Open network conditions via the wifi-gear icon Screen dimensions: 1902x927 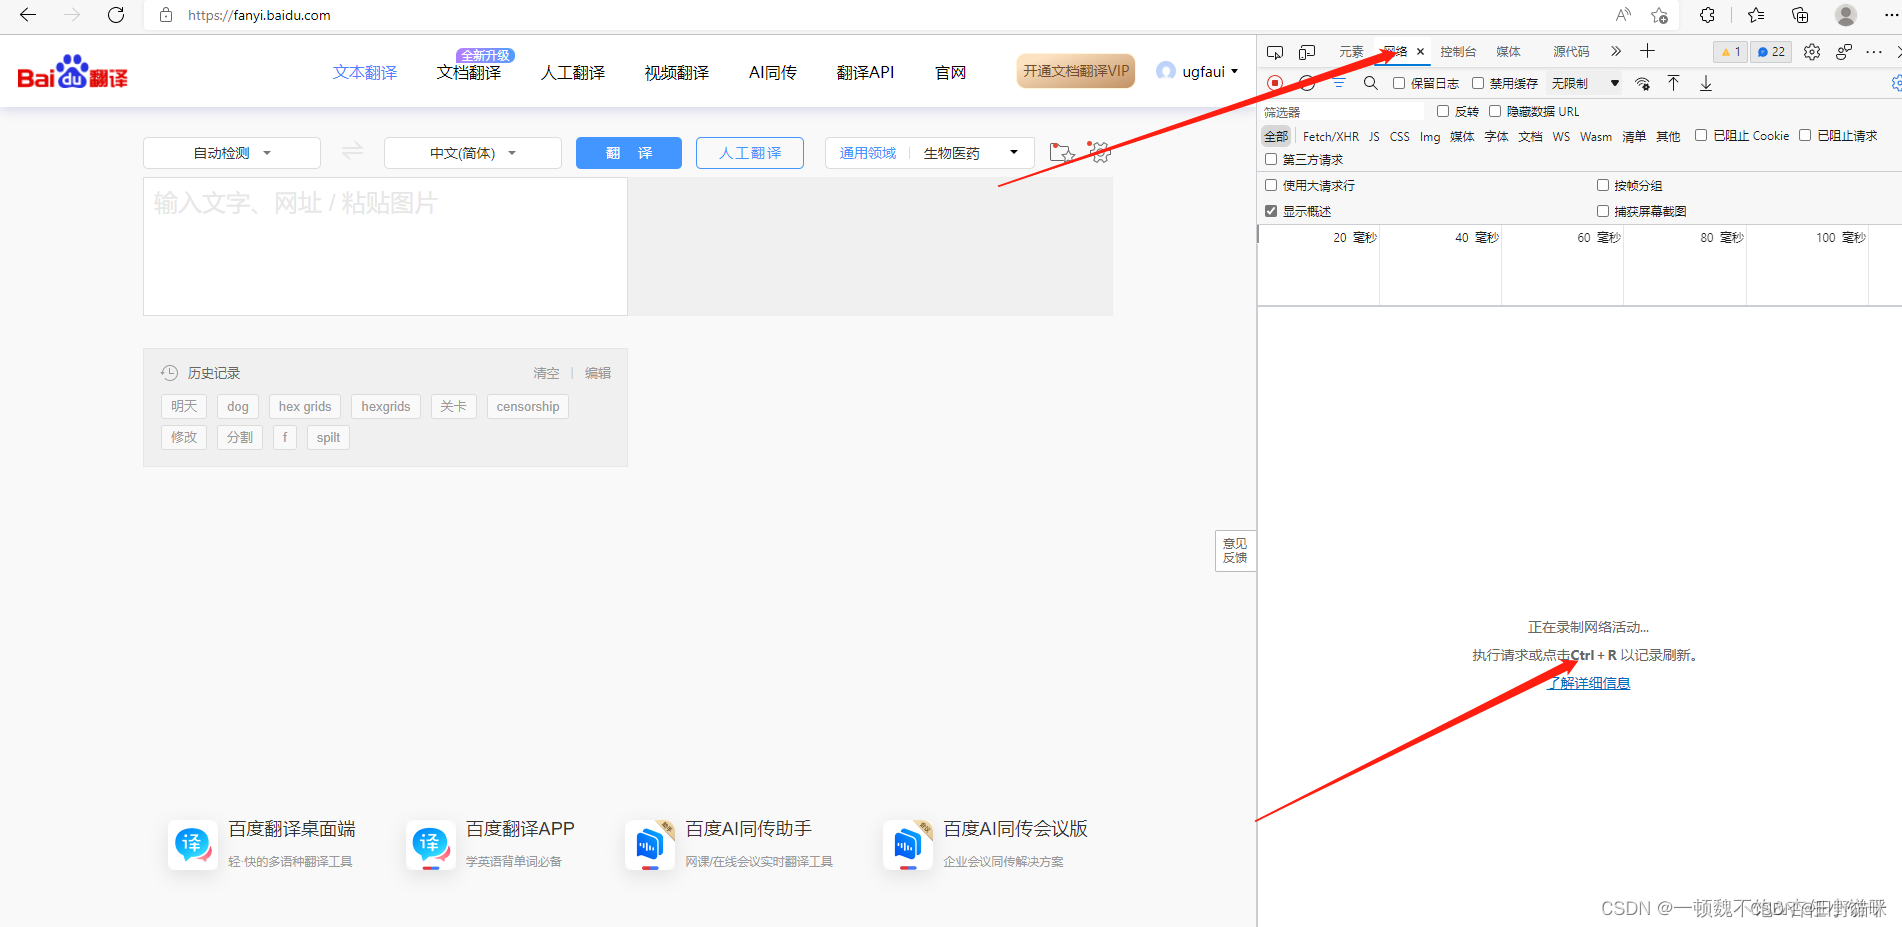pos(1642,83)
